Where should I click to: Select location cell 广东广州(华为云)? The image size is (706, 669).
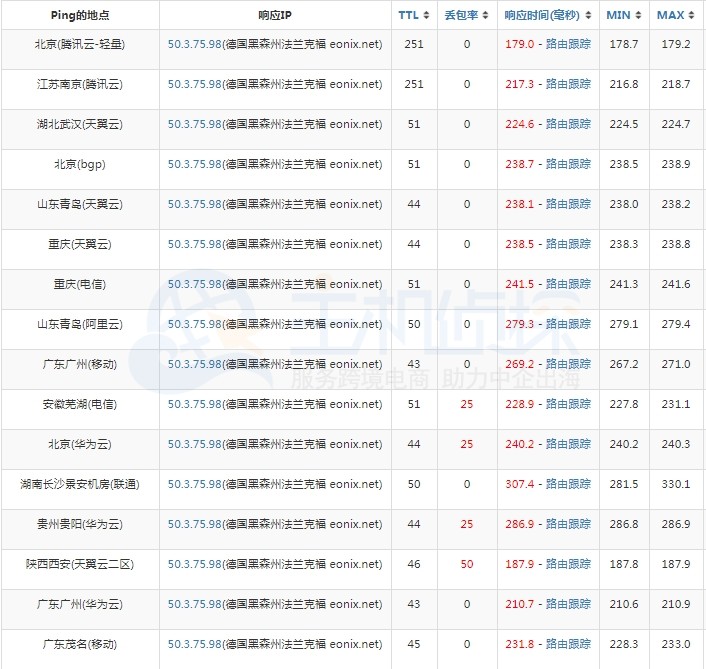pyautogui.click(x=80, y=604)
